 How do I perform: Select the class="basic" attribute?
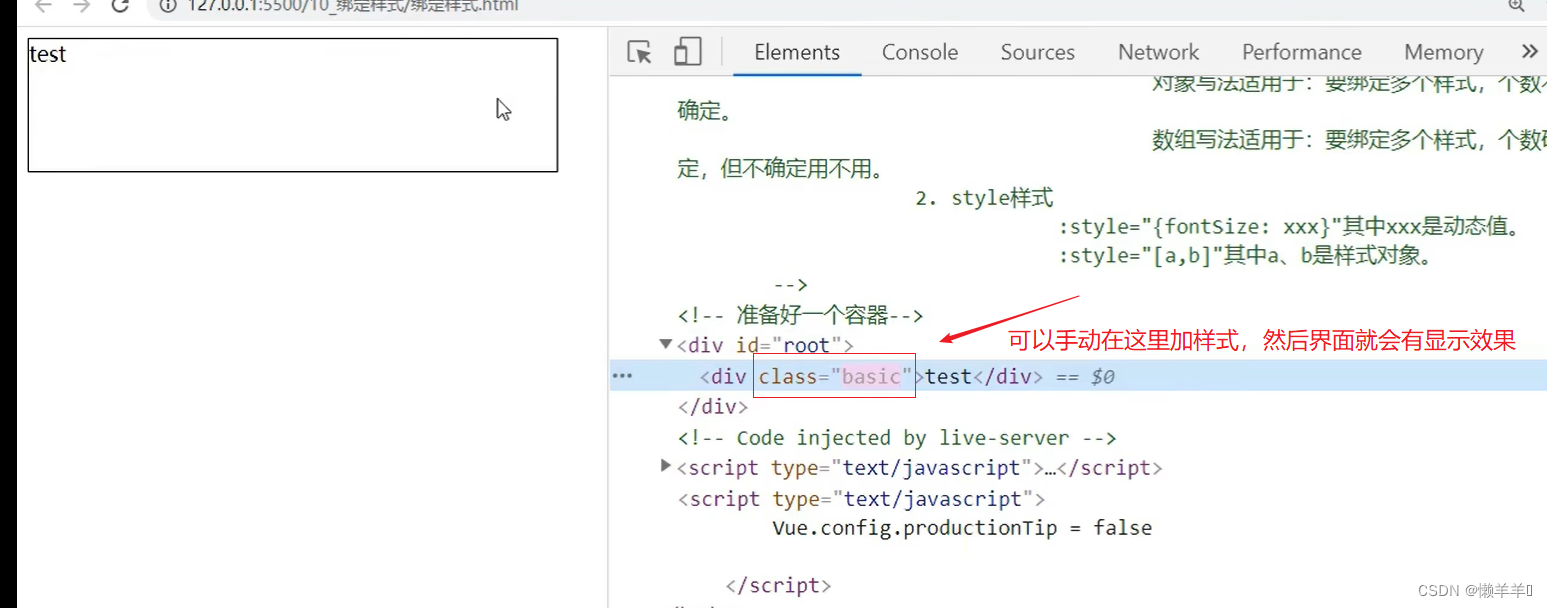[x=836, y=376]
